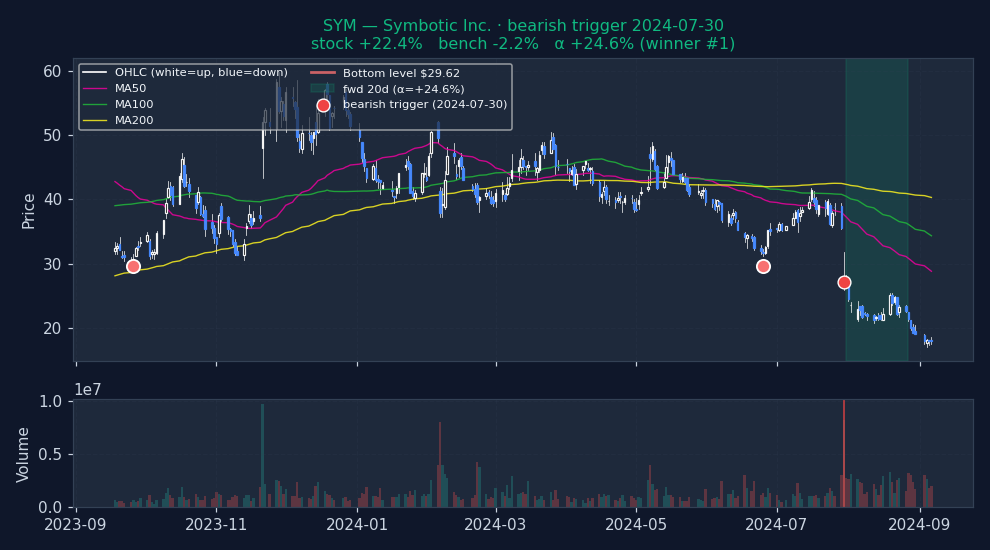Click the fwd 20d legend swatch
The image size is (990, 550).
pyautogui.click(x=323, y=89)
